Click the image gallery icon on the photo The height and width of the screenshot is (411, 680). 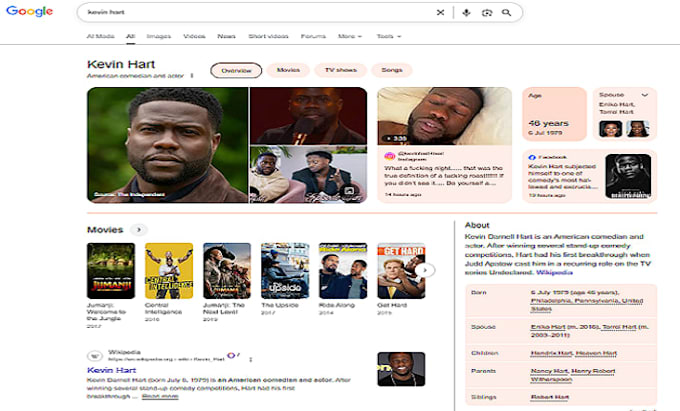[x=349, y=191]
